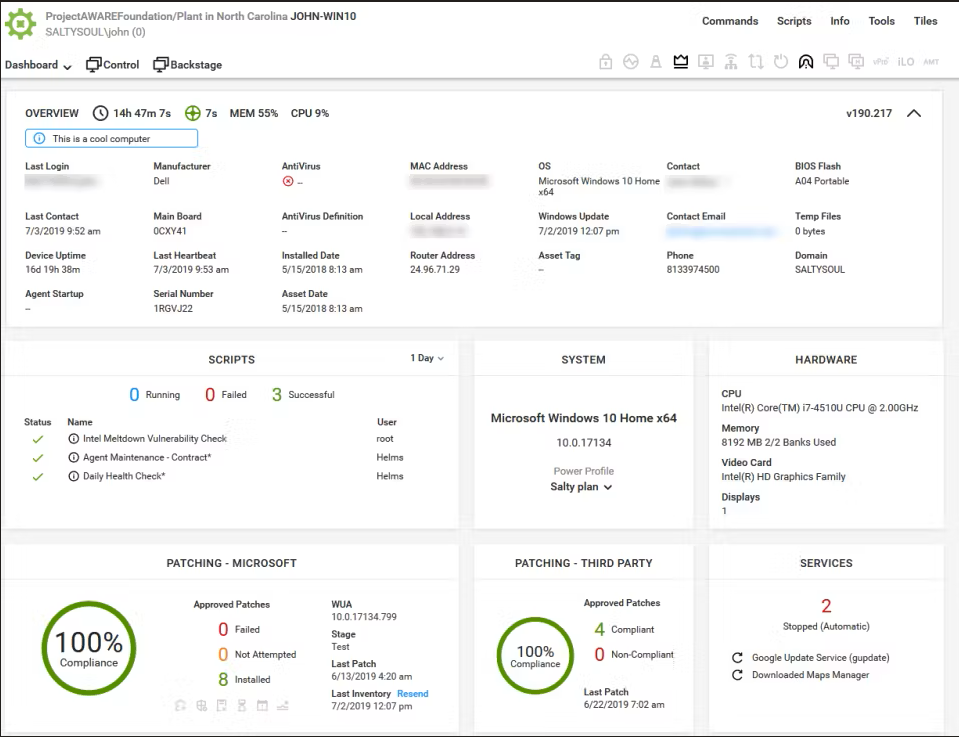Image resolution: width=959 pixels, height=737 pixels.
Task: Click the hourglass icon under Microsoft patching
Action: click(x=242, y=706)
